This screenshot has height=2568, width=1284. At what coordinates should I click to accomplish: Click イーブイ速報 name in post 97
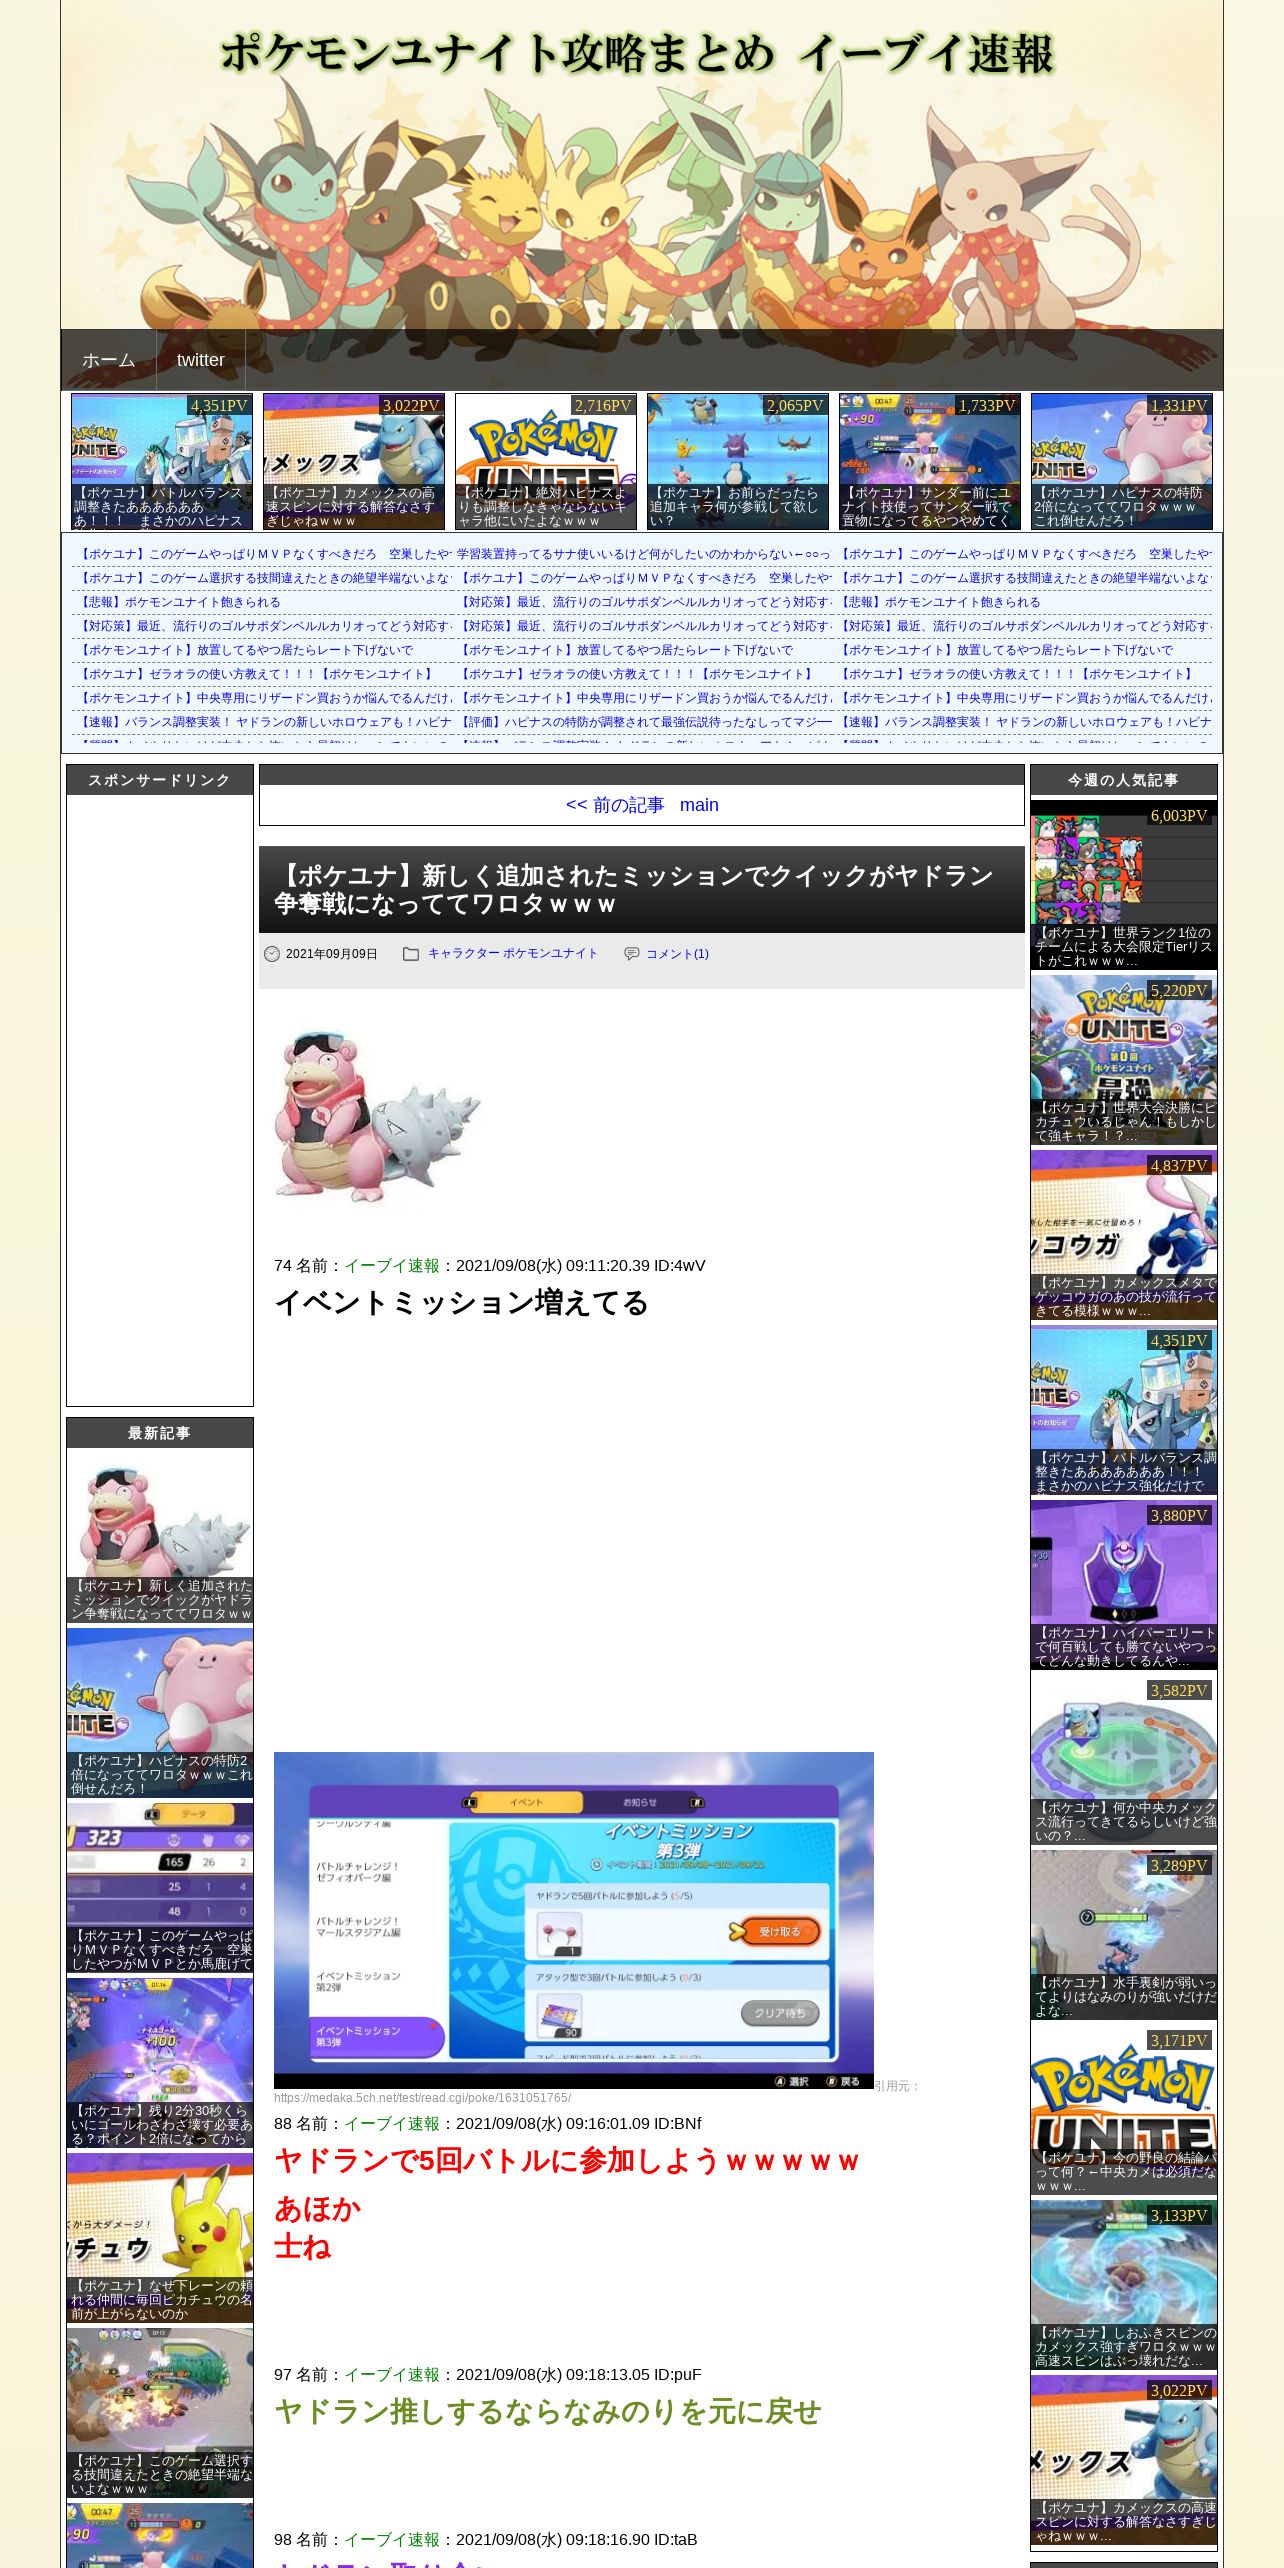392,2375
